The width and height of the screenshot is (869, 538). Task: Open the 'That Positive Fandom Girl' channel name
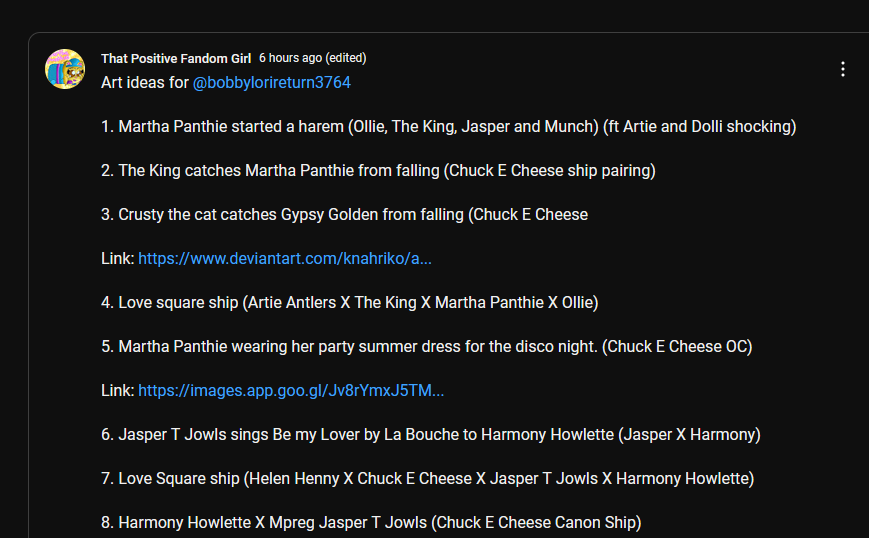tap(176, 59)
